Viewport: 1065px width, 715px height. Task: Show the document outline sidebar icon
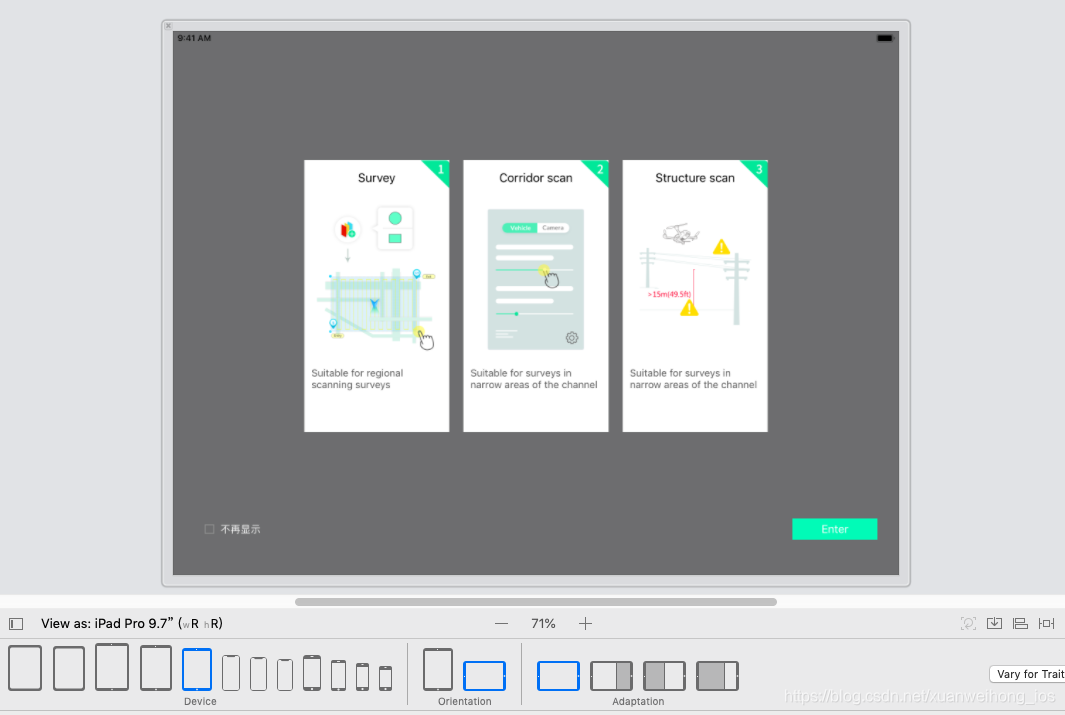tap(16, 623)
